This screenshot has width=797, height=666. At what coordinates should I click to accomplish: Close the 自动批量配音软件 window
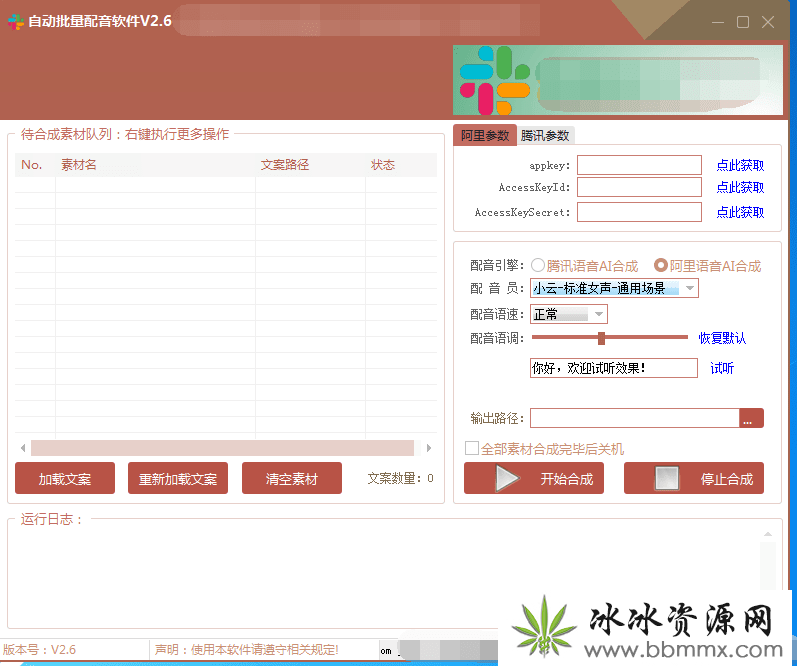768,22
